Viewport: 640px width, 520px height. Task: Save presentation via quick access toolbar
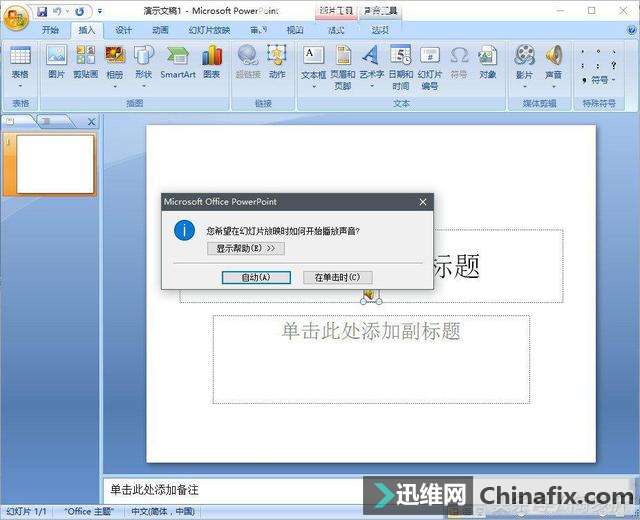point(42,11)
